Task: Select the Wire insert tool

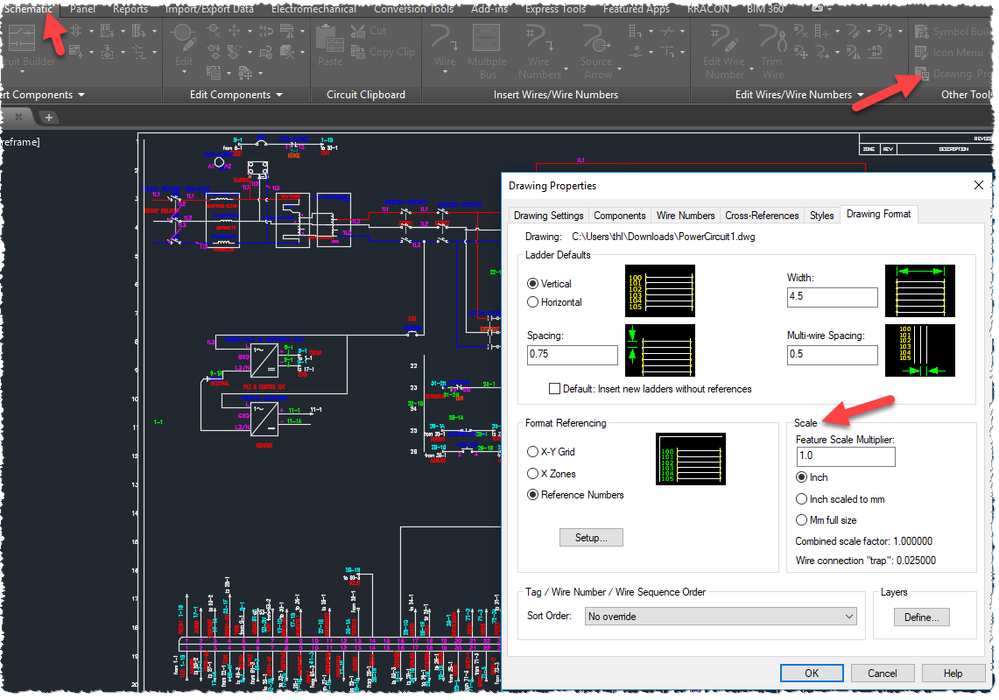Action: pyautogui.click(x=444, y=46)
